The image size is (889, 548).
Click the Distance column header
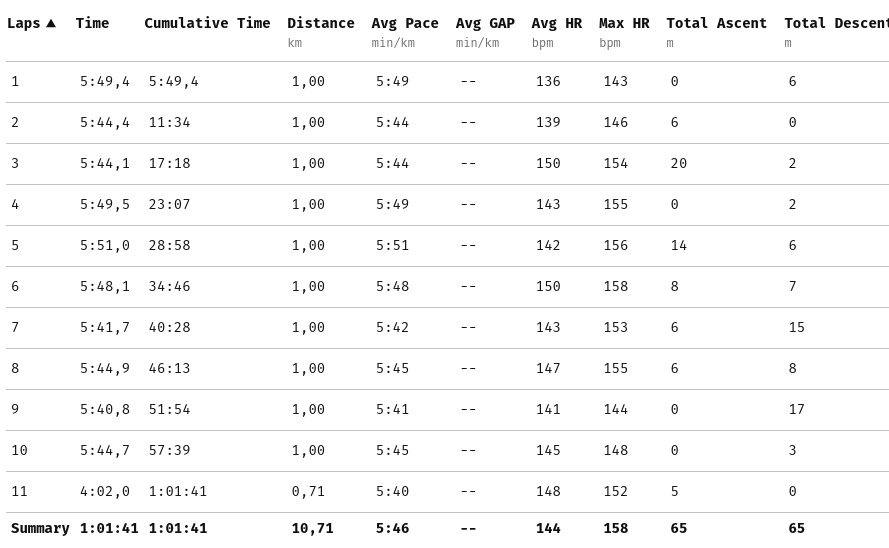[x=320, y=23]
